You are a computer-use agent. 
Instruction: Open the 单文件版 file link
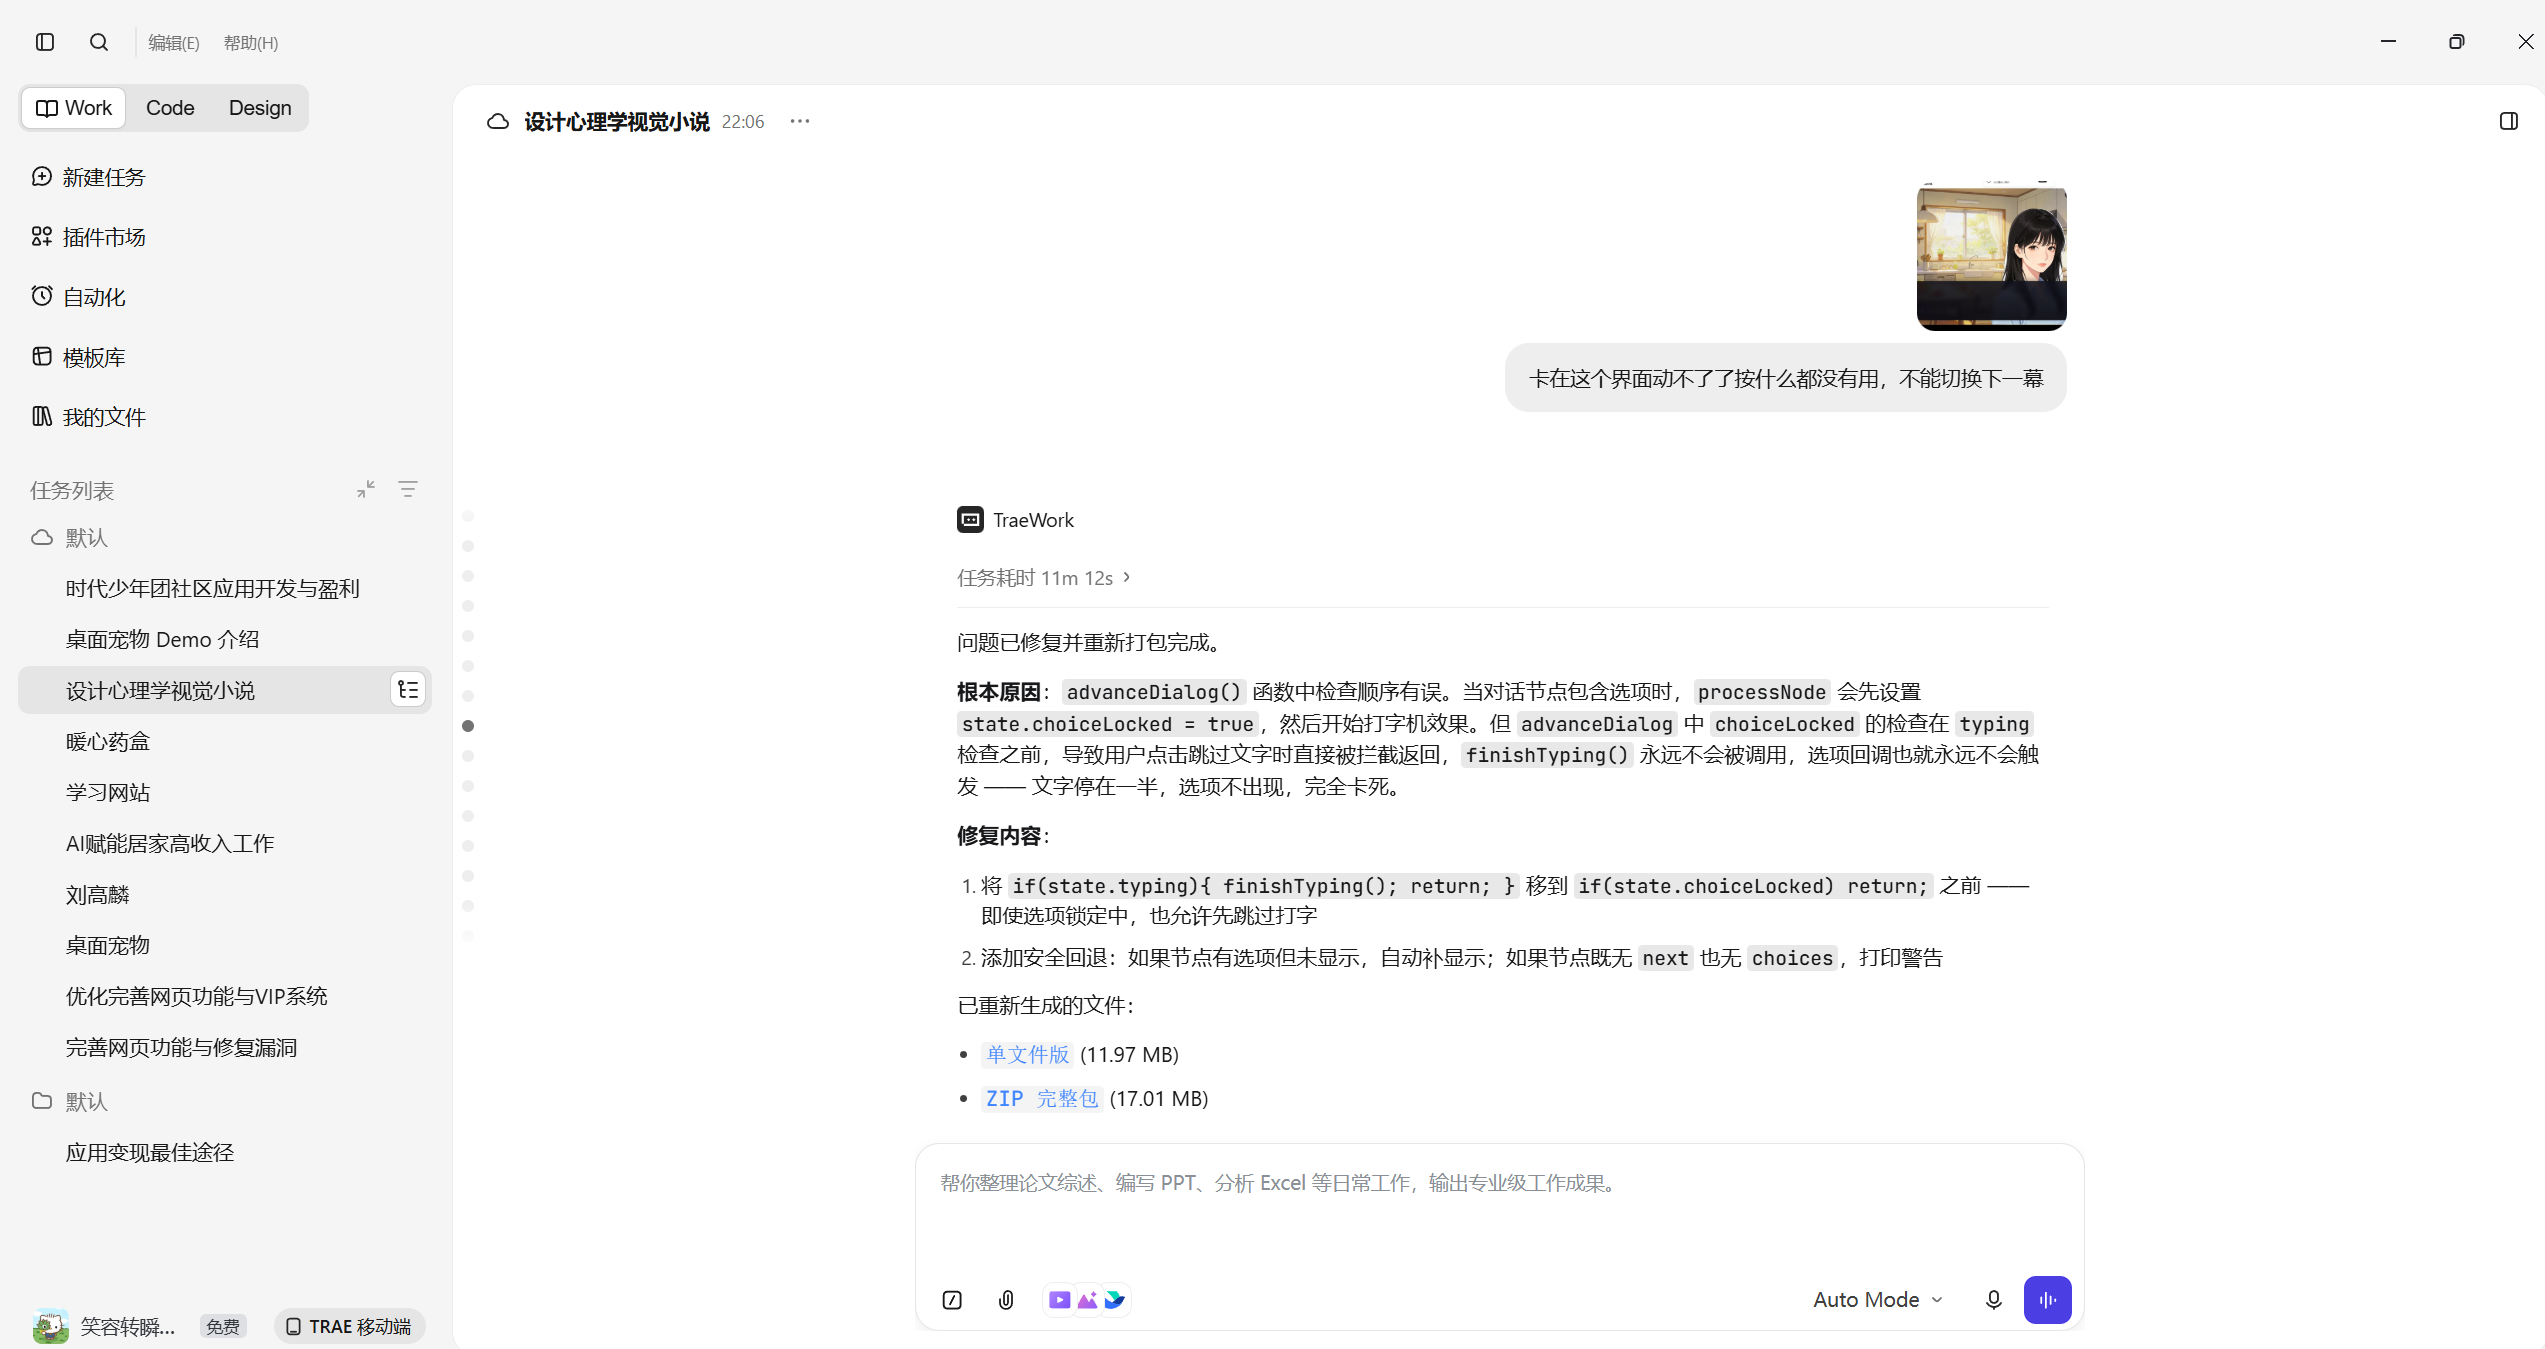point(1027,1054)
